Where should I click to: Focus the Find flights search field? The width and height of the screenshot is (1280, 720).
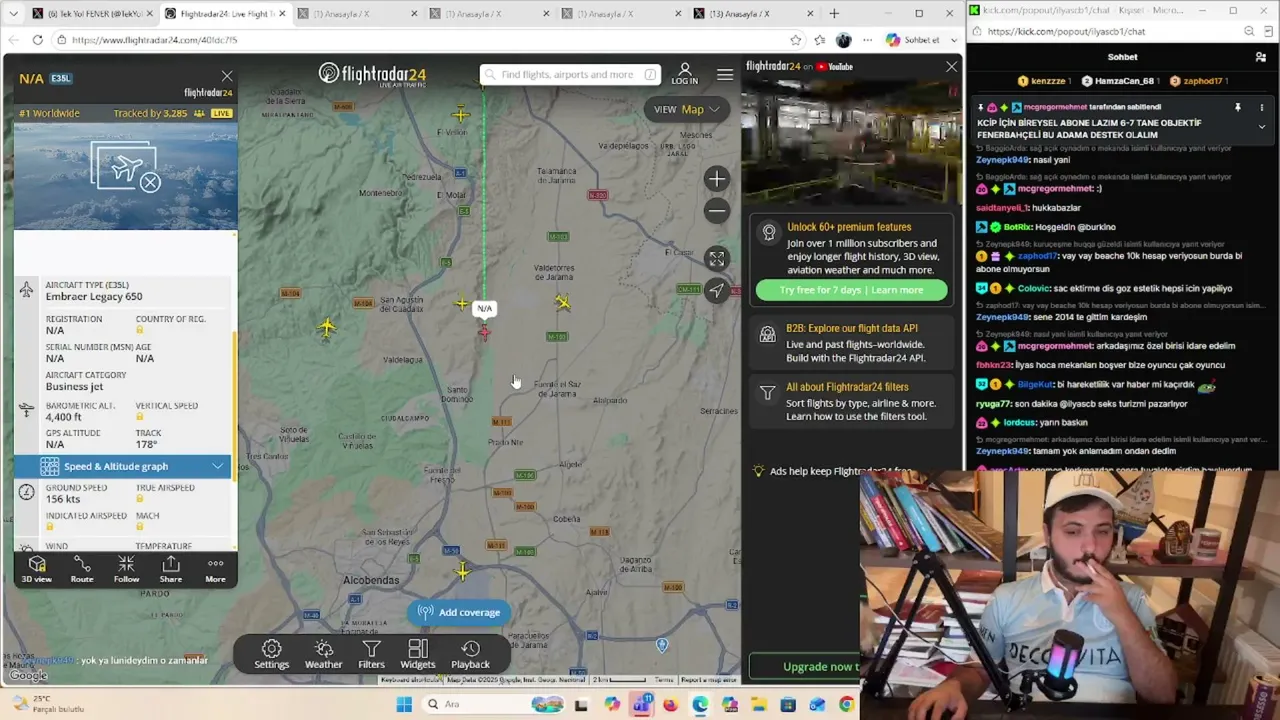569,75
